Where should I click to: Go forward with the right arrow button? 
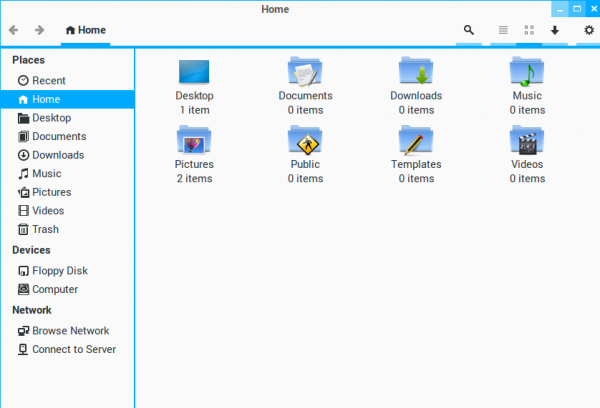point(39,30)
